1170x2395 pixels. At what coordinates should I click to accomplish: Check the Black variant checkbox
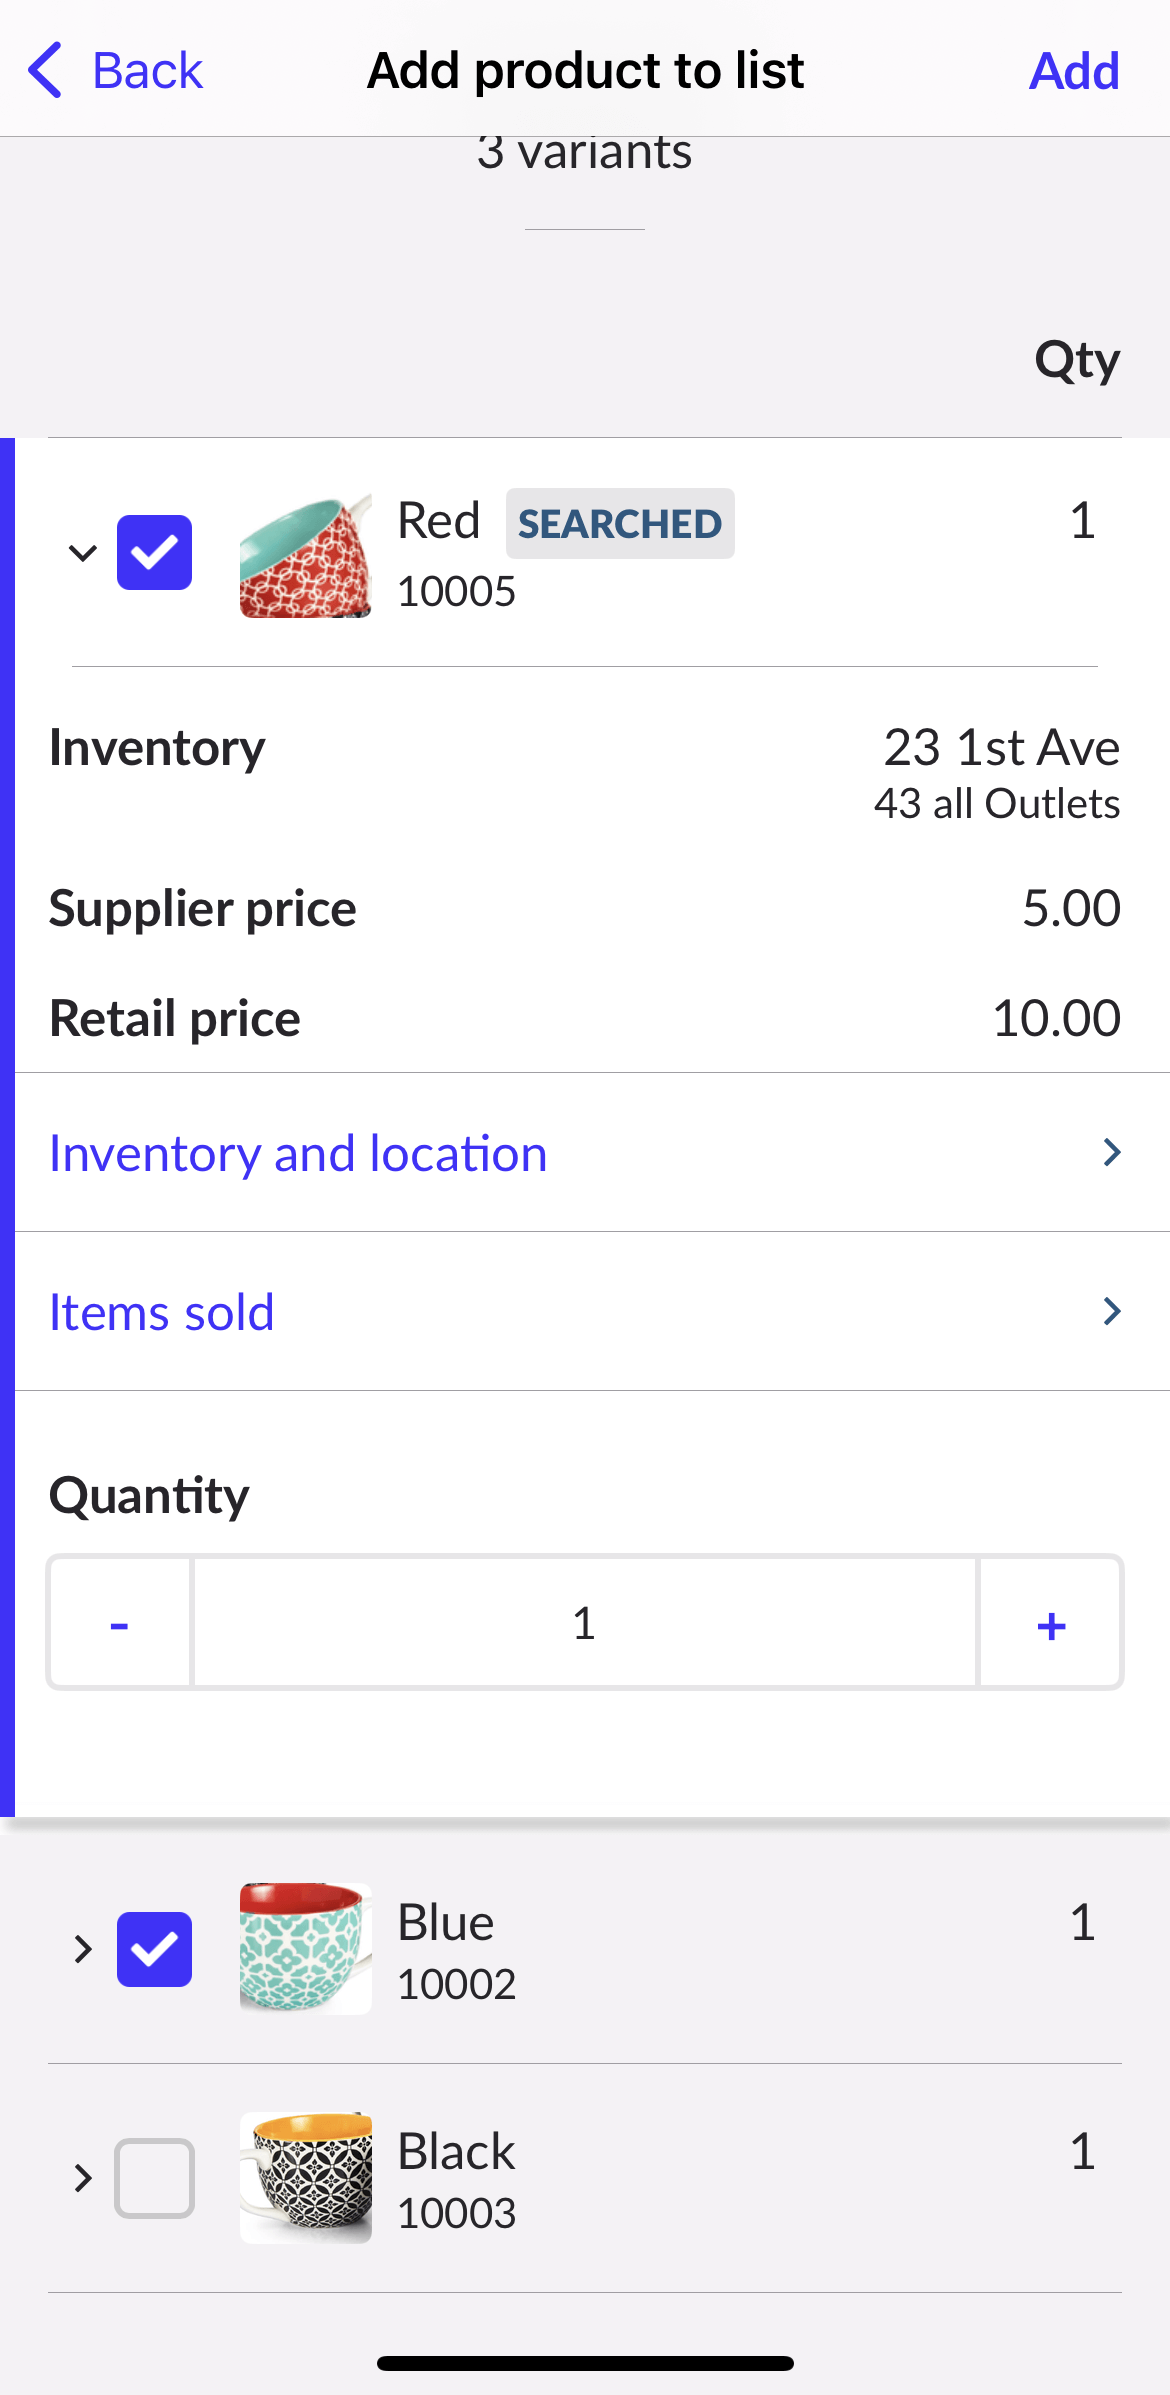point(154,2178)
